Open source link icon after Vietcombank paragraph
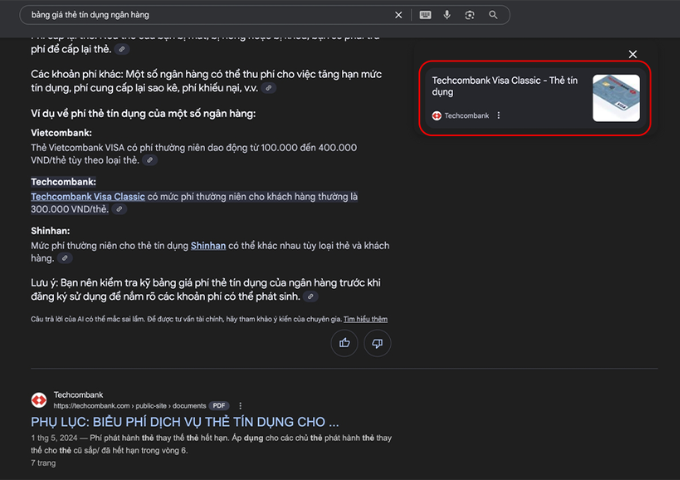Image resolution: width=680 pixels, height=480 pixels. (x=150, y=160)
